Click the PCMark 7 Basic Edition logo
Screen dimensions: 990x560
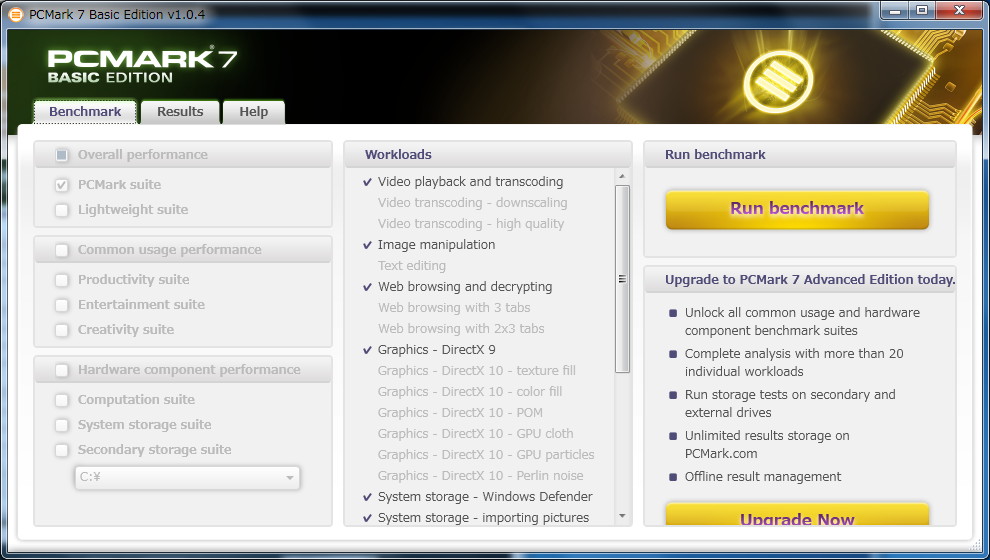tap(142, 66)
